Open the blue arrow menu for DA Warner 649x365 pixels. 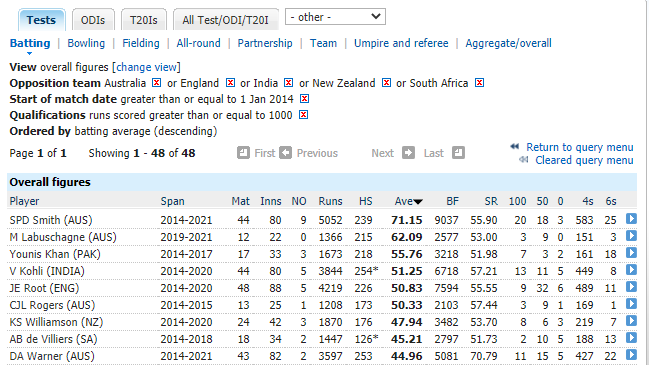631,354
